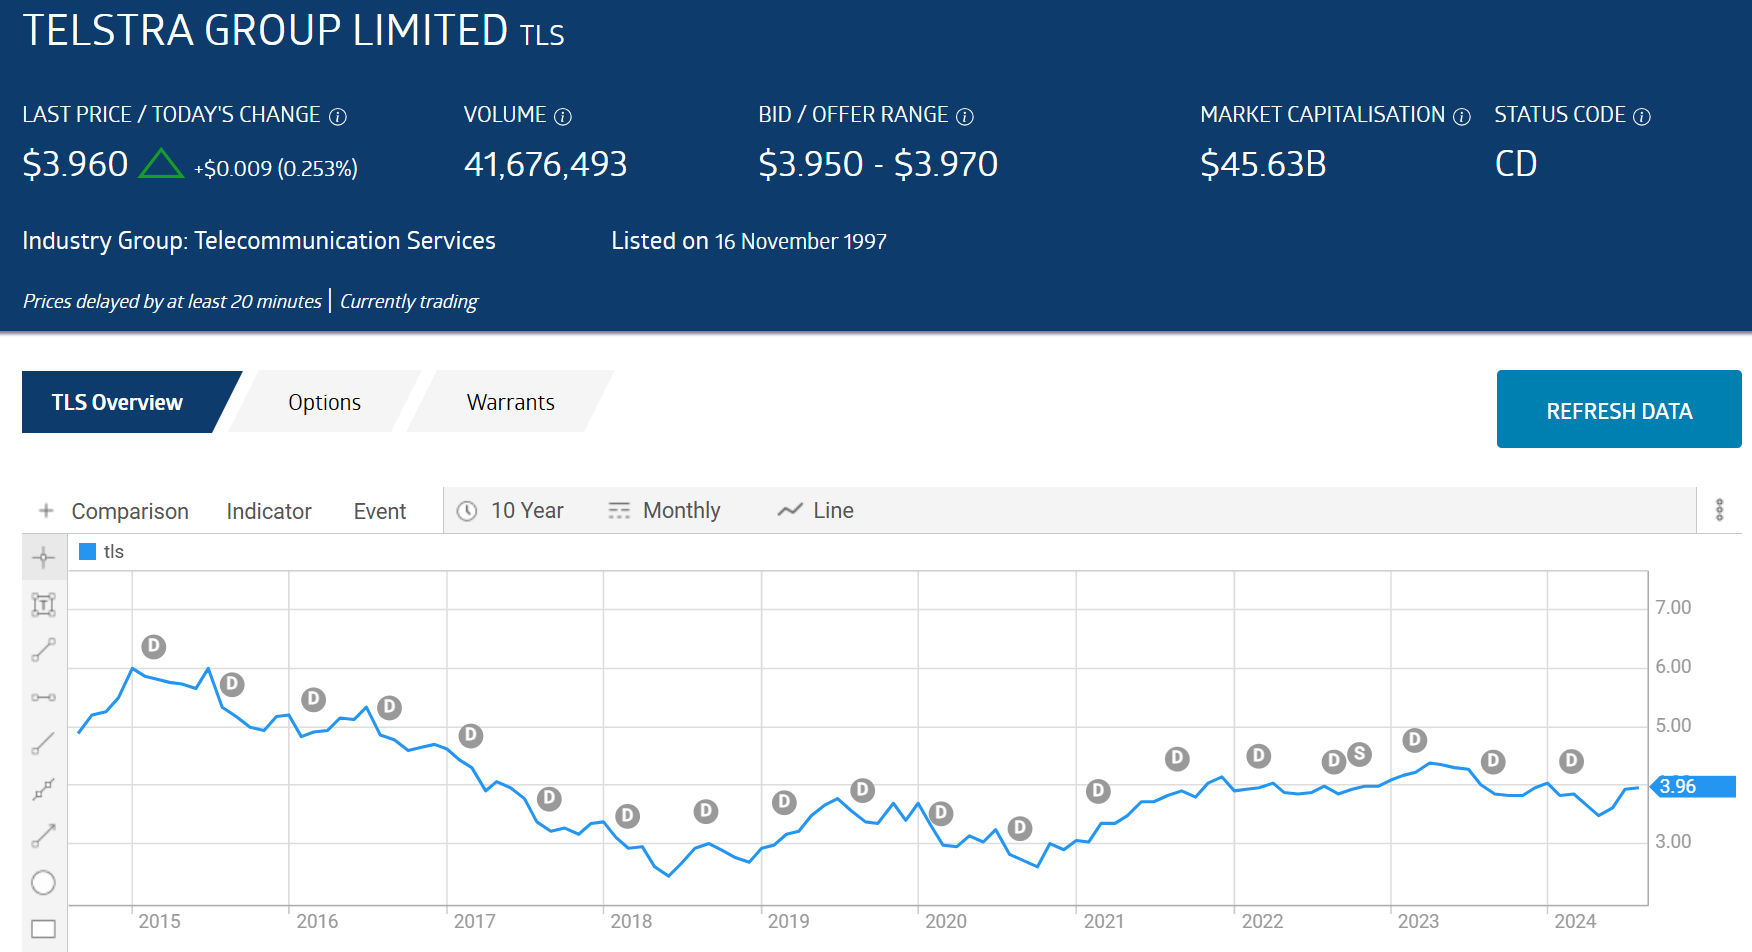Switch to the Options tab
The image size is (1752, 952).
coord(324,402)
